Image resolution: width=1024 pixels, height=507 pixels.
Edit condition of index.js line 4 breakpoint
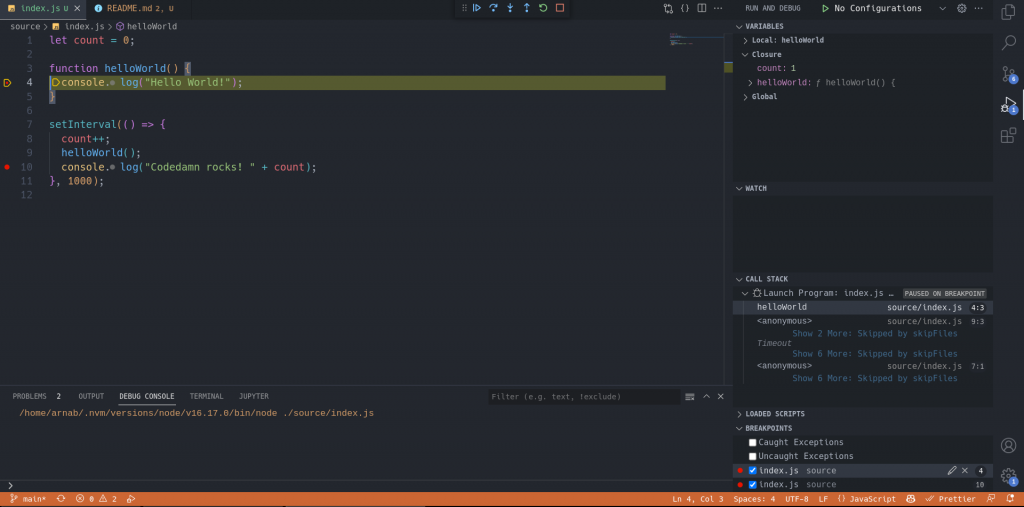[952, 470]
